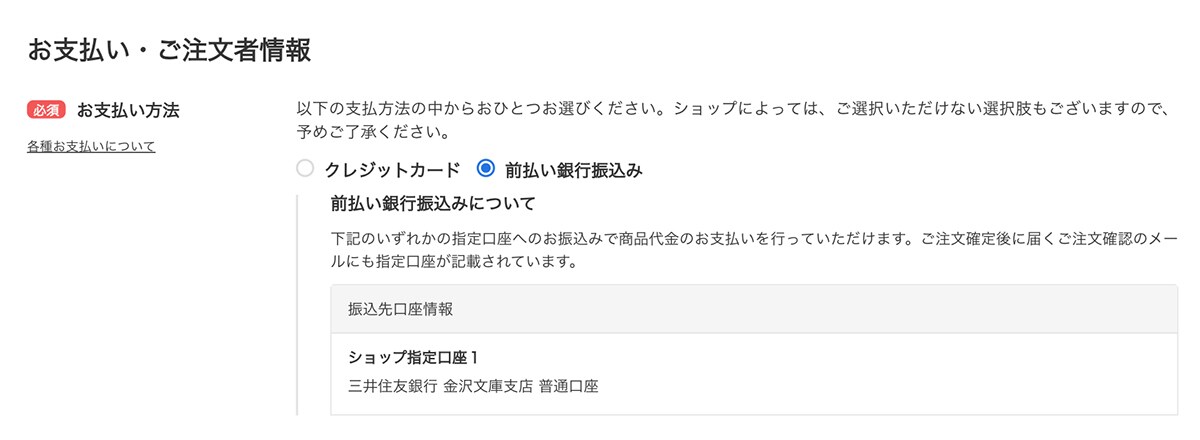Viewport: 1200px width, 440px height.
Task: Click empty space right of 普通口座
Action: [x=880, y=385]
